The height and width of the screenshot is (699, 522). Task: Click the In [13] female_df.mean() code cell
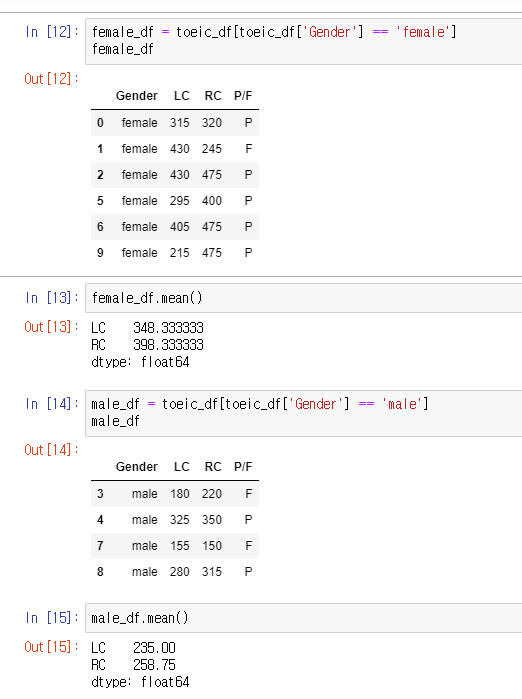(304, 298)
